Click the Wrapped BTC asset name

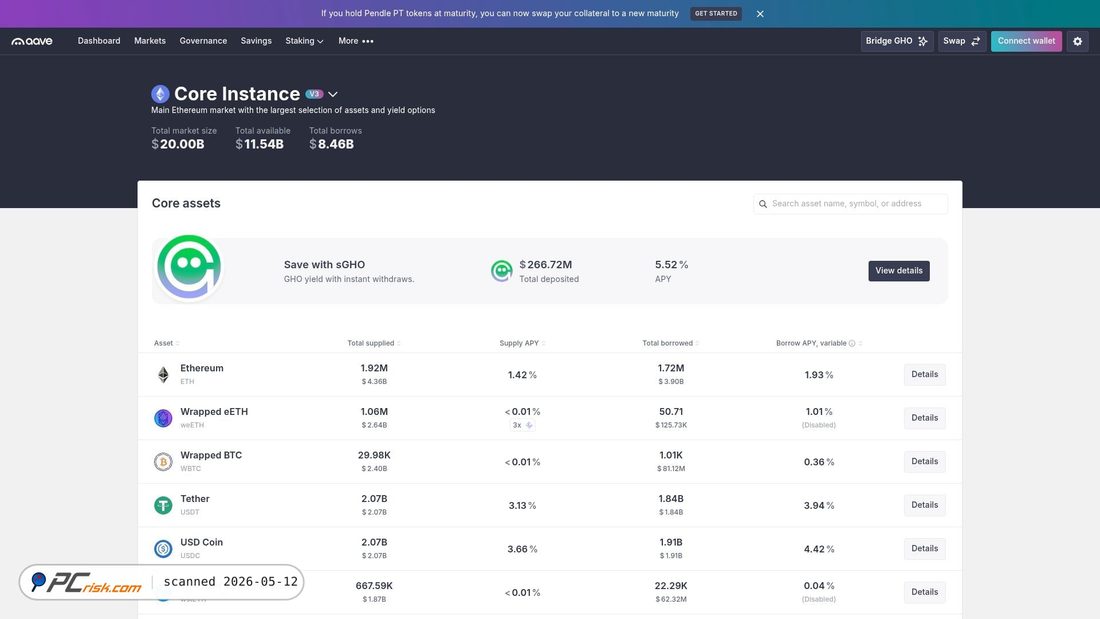coord(210,455)
